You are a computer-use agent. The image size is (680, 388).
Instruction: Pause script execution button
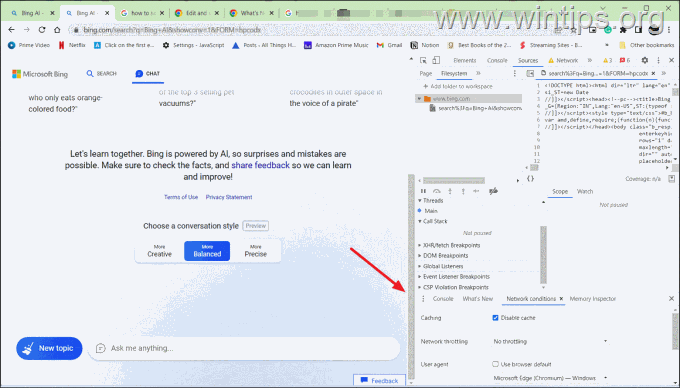pos(424,191)
